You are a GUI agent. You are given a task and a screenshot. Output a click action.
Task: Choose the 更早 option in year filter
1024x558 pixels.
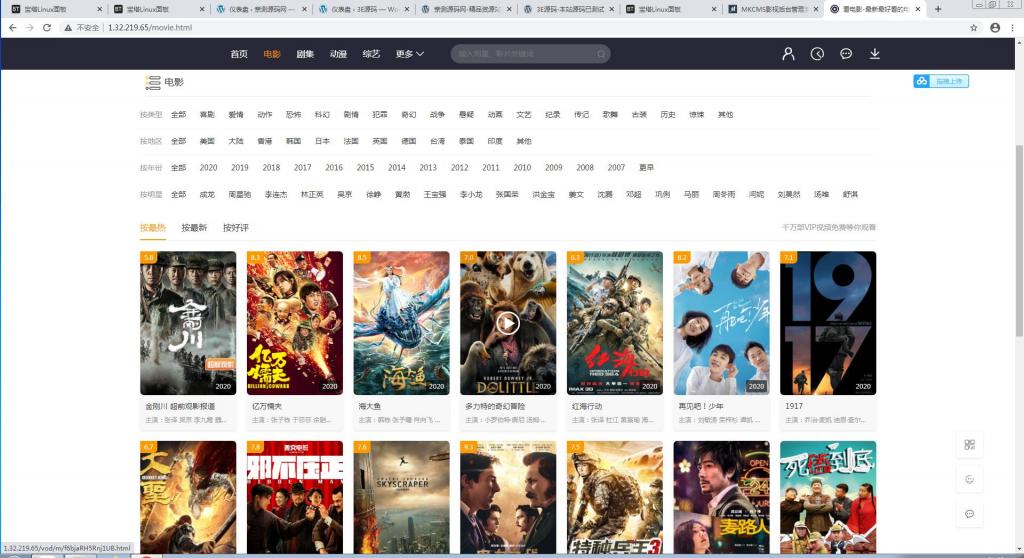point(646,168)
